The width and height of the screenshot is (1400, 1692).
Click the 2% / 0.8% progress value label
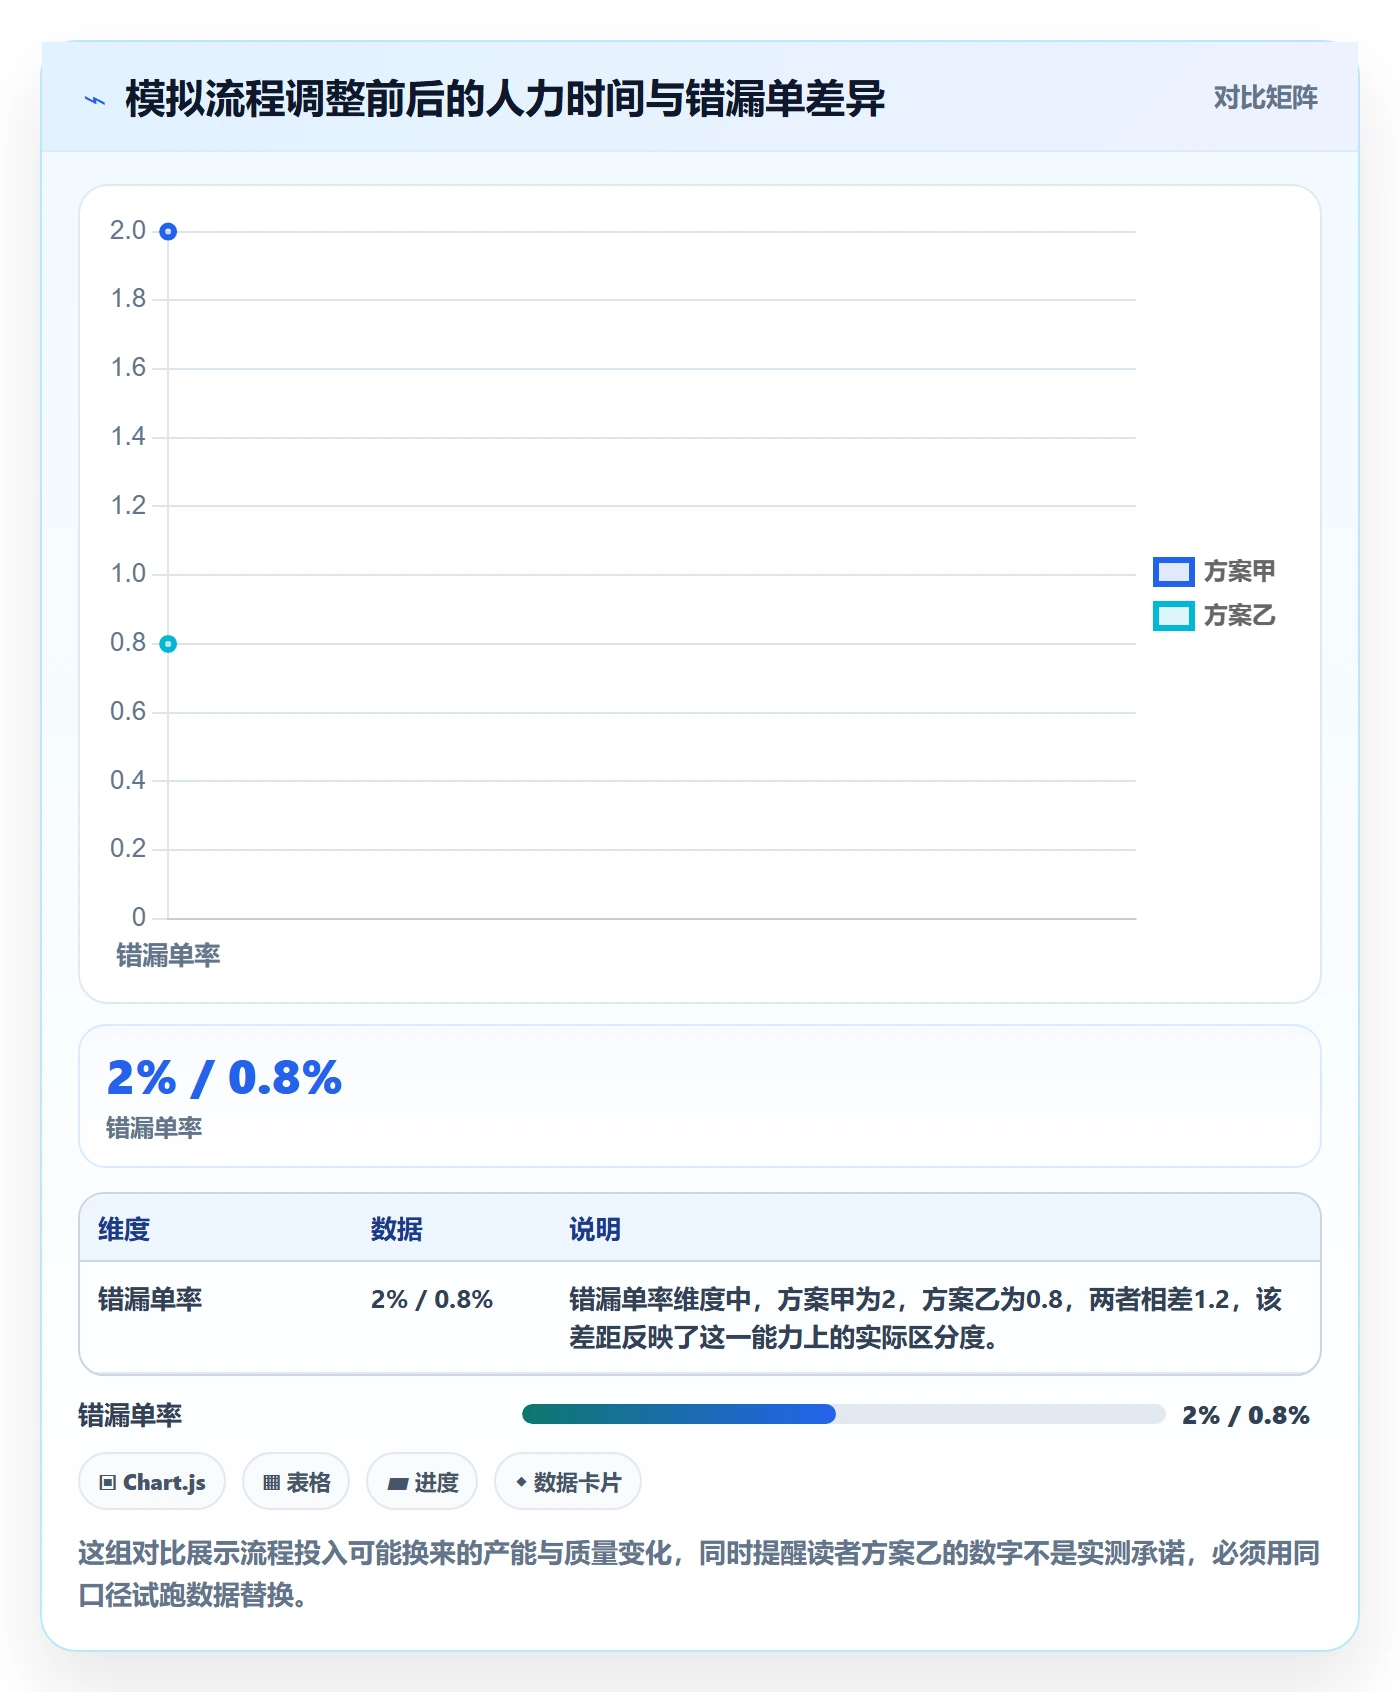click(1246, 1415)
